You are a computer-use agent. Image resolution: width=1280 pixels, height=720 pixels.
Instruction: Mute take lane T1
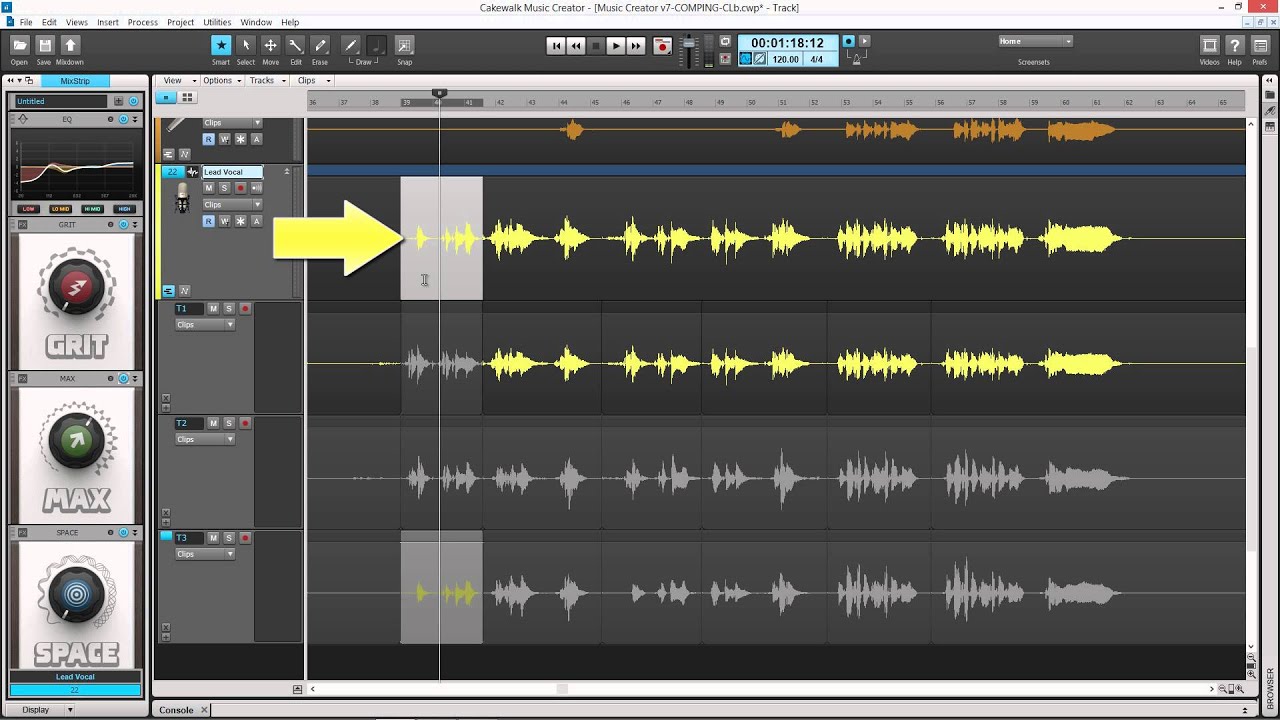pos(213,309)
